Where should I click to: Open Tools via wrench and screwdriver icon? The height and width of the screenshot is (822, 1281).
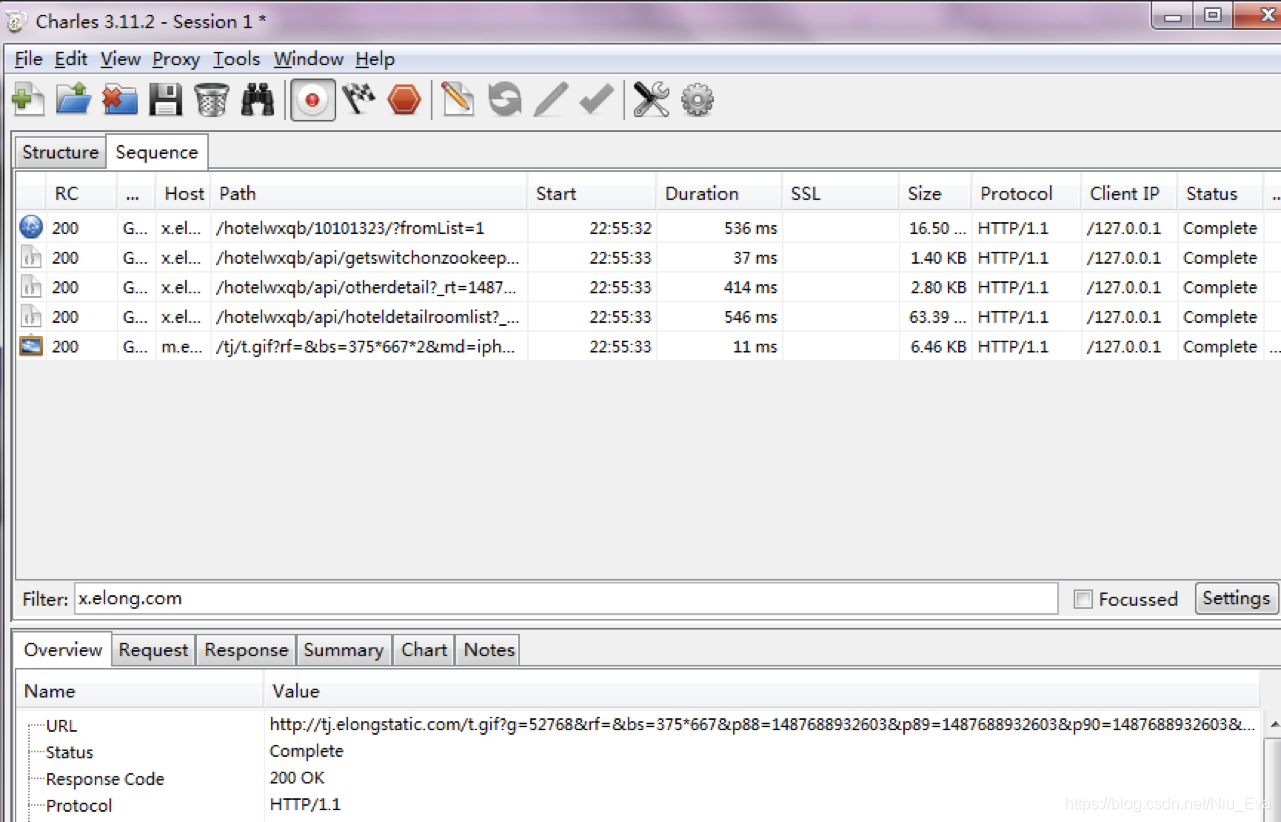(x=651, y=100)
